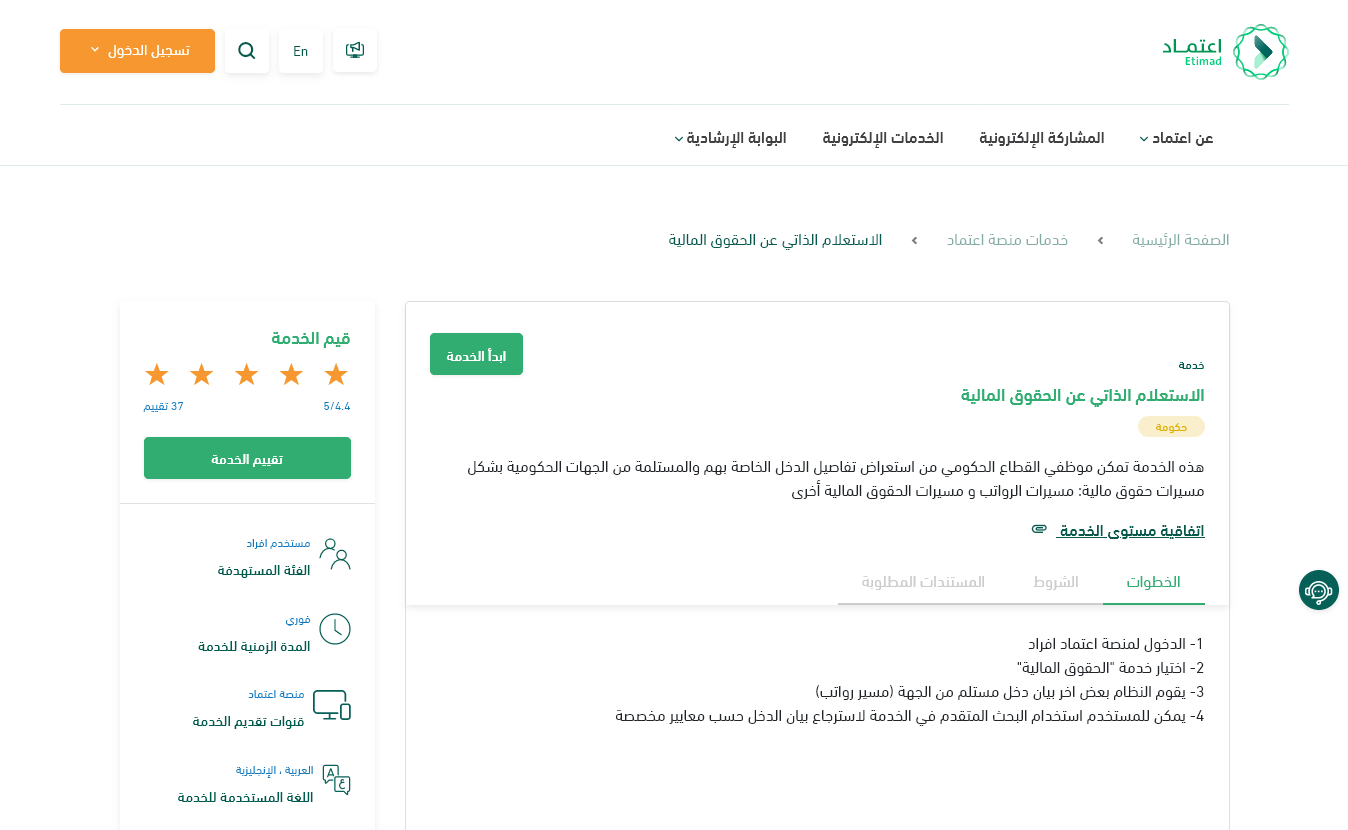1348x830 pixels.
Task: Click the middle rating star
Action: click(x=246, y=374)
